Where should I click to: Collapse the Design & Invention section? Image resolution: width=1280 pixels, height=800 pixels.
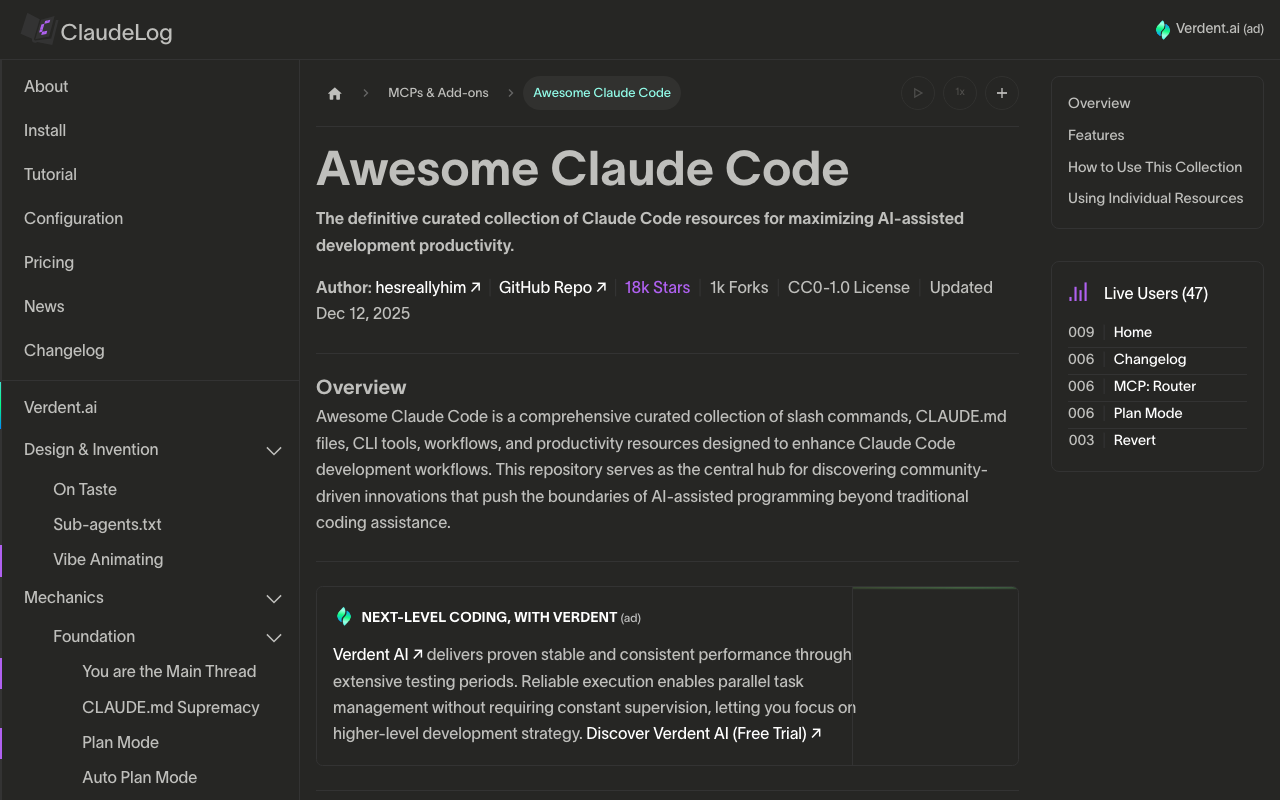(x=274, y=451)
